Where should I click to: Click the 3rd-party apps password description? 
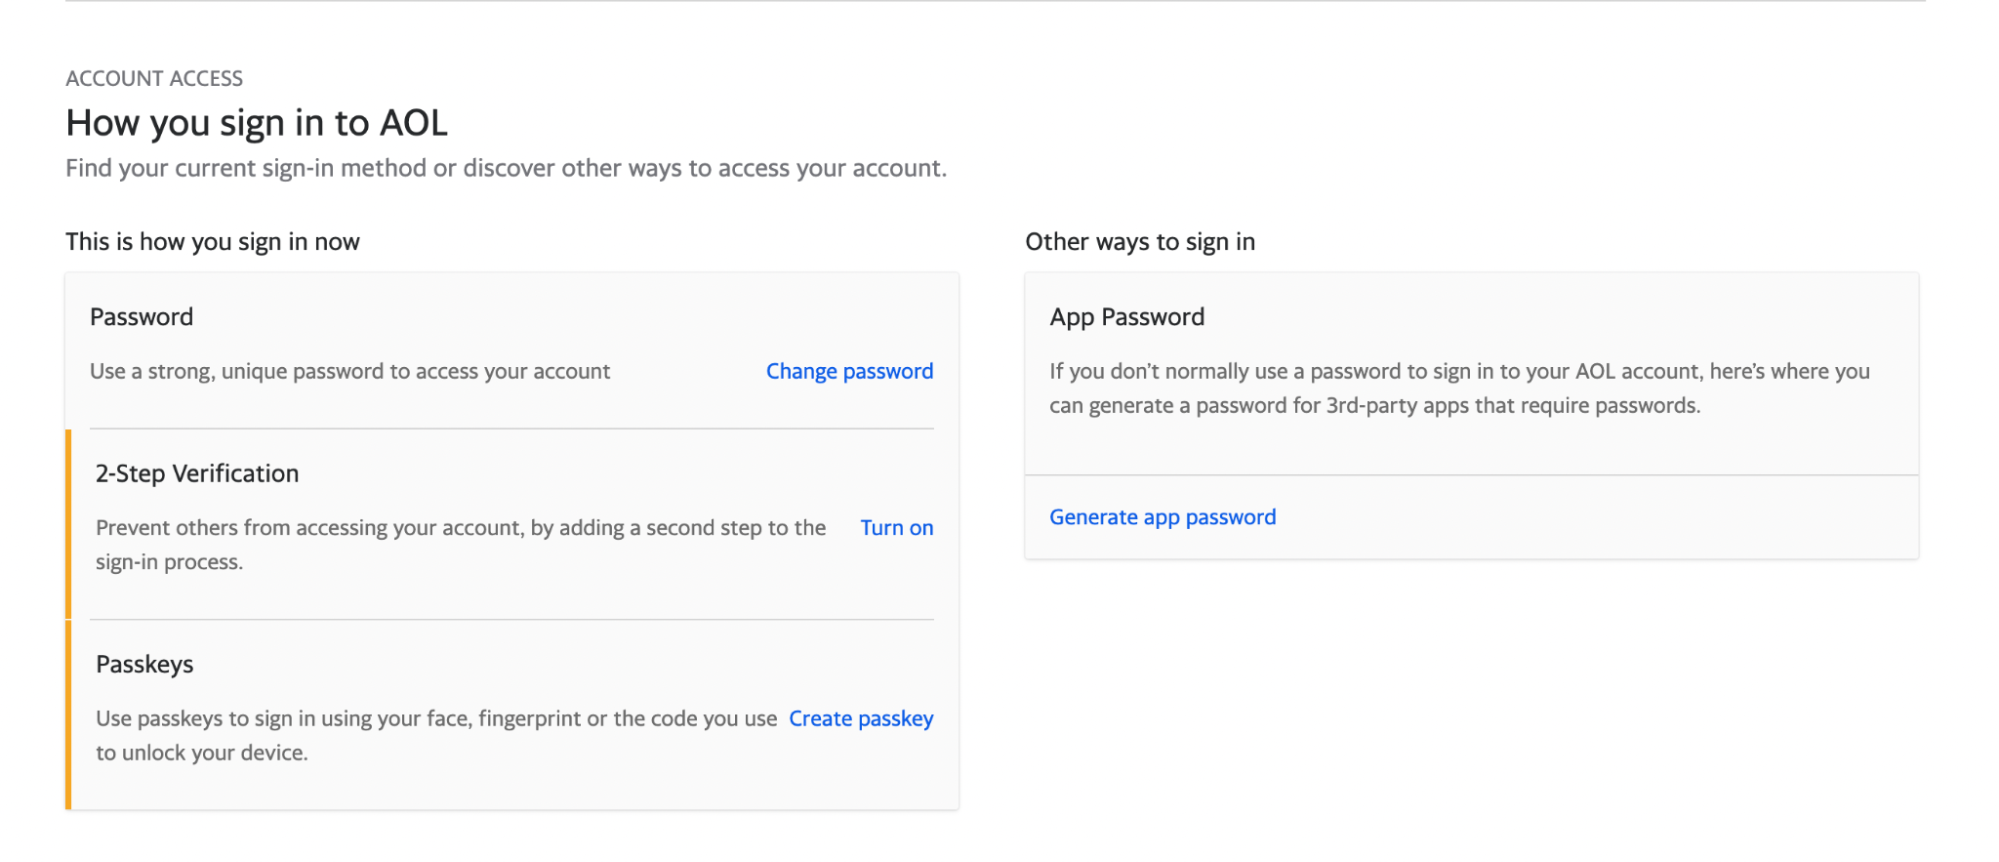tap(1458, 388)
